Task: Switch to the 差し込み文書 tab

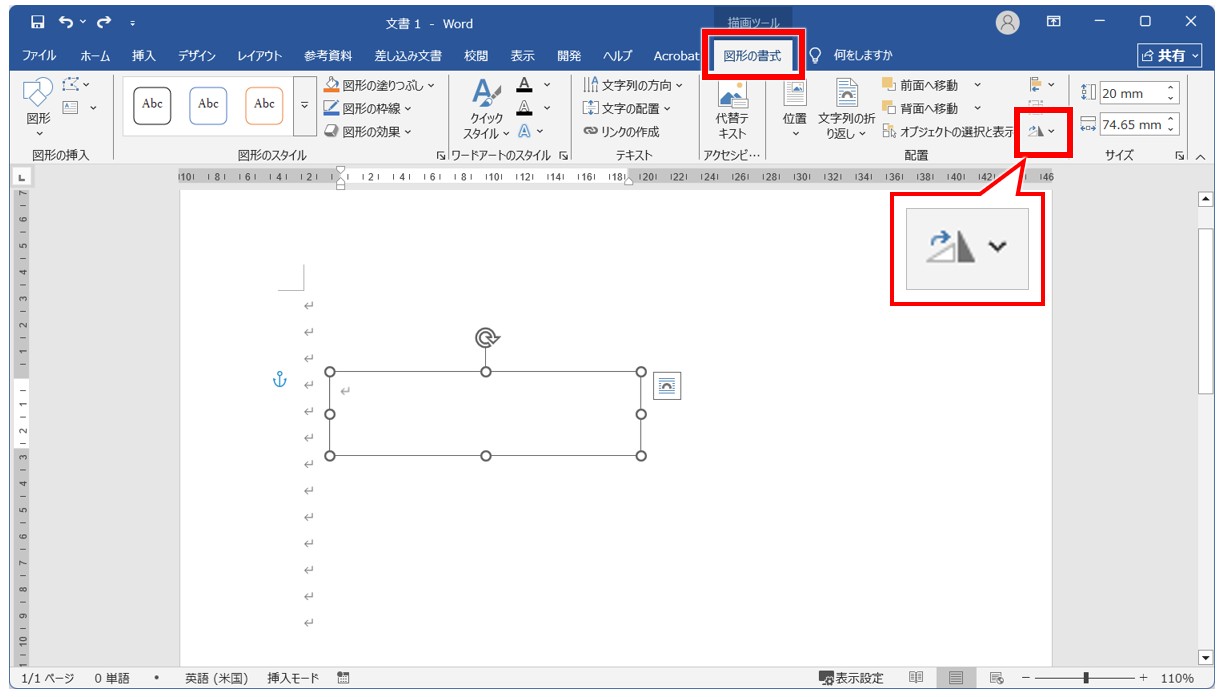Action: [x=408, y=56]
